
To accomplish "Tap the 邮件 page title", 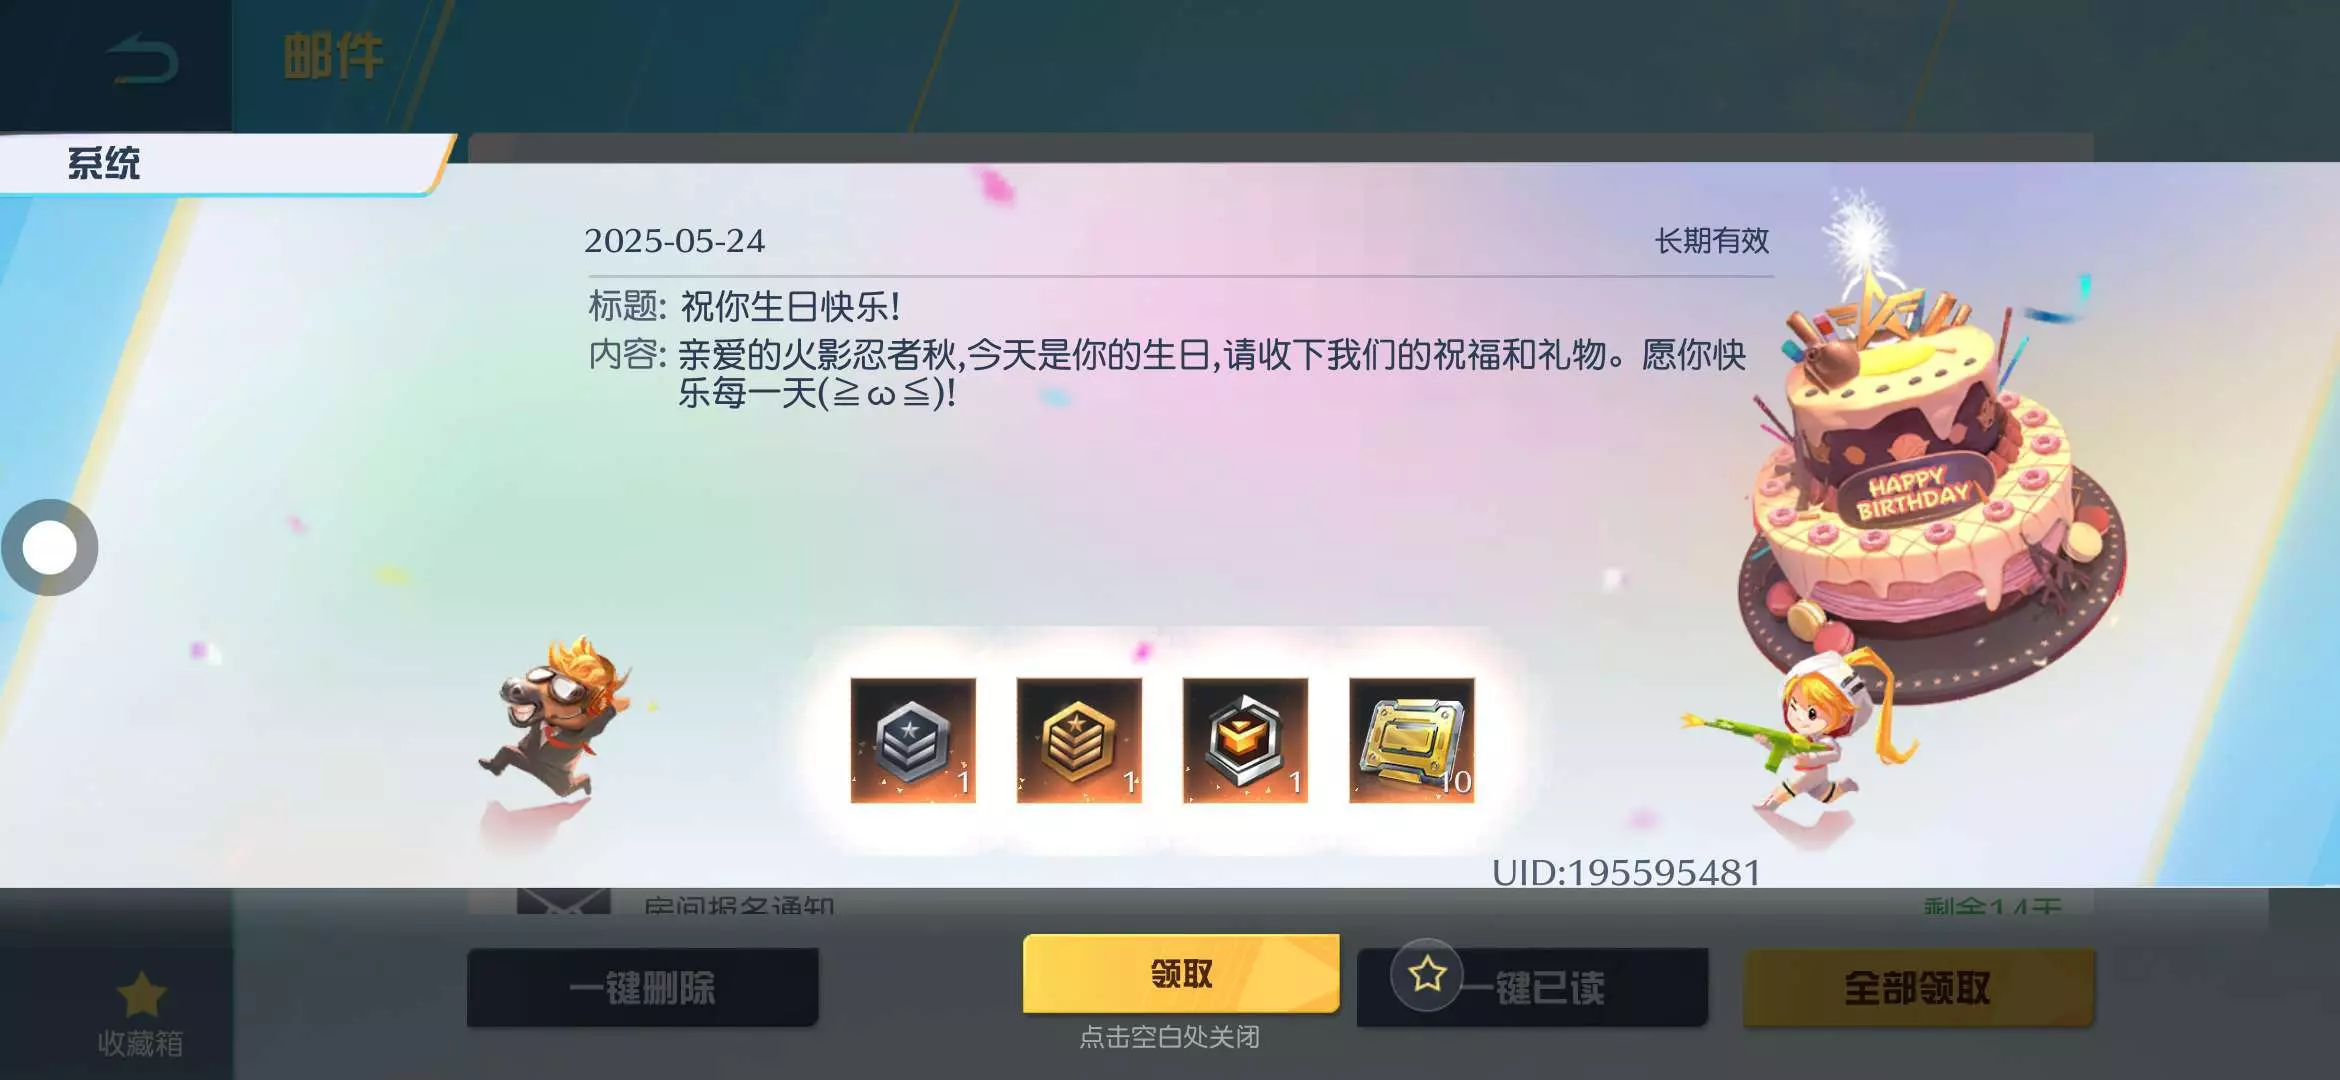I will click(333, 56).
